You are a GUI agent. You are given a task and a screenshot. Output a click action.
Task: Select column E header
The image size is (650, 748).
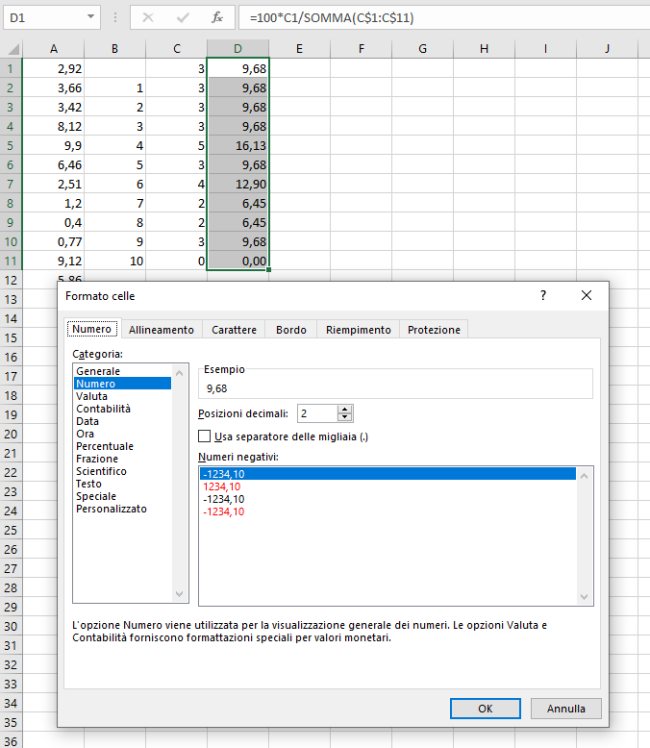(299, 48)
